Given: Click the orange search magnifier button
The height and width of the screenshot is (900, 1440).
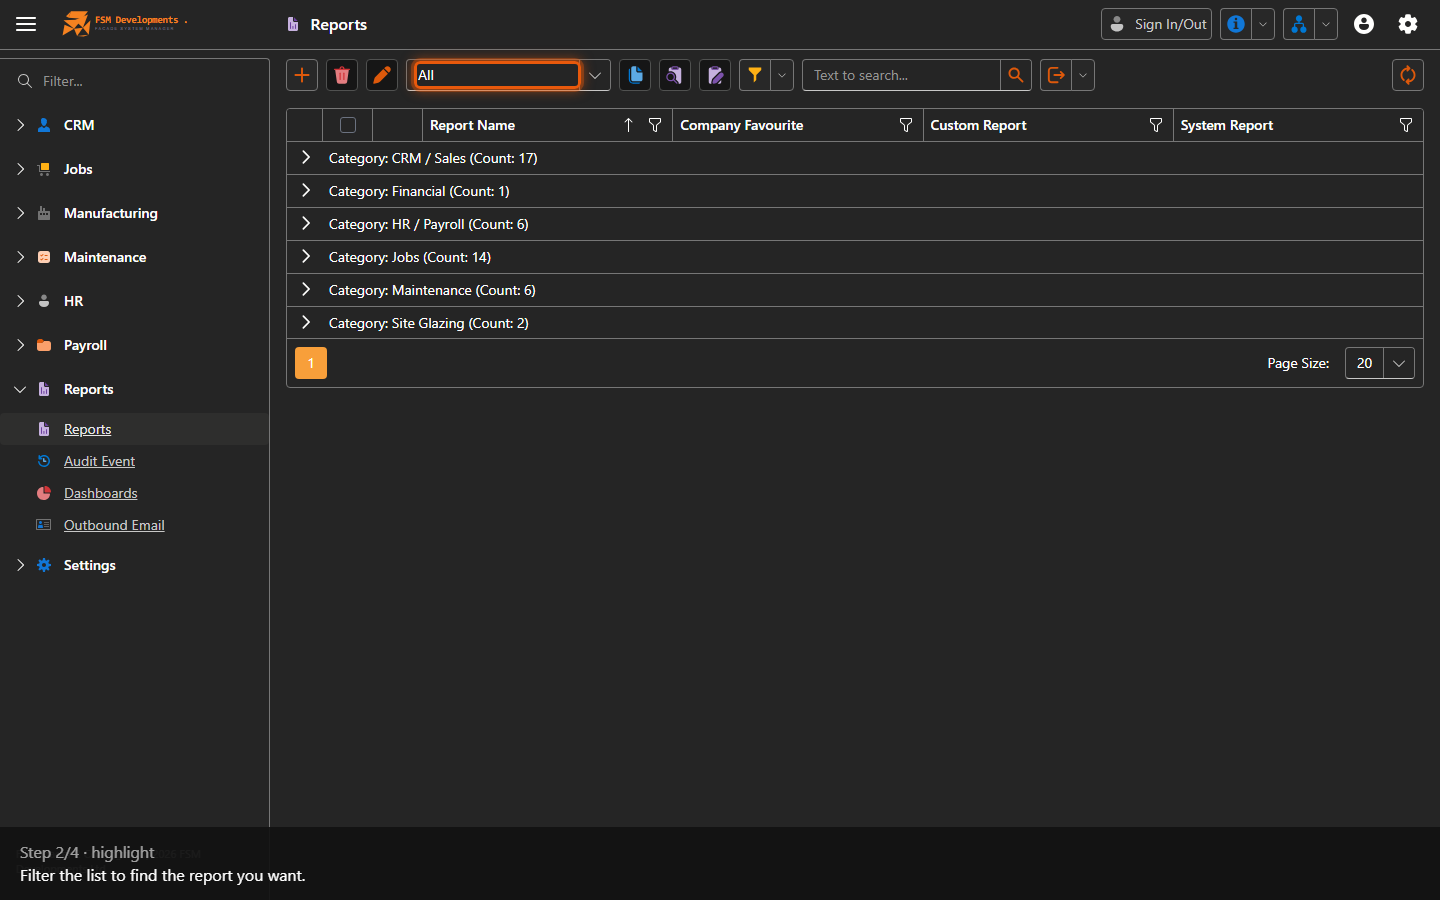Looking at the screenshot, I should [1016, 75].
